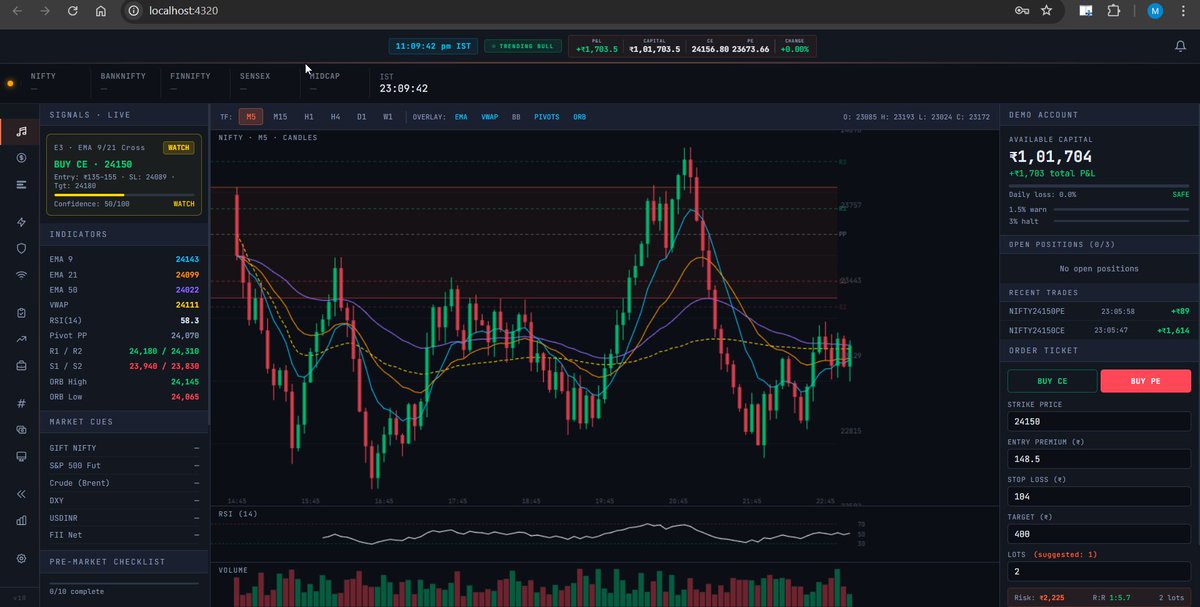Open notifications bell icon

point(1180,46)
